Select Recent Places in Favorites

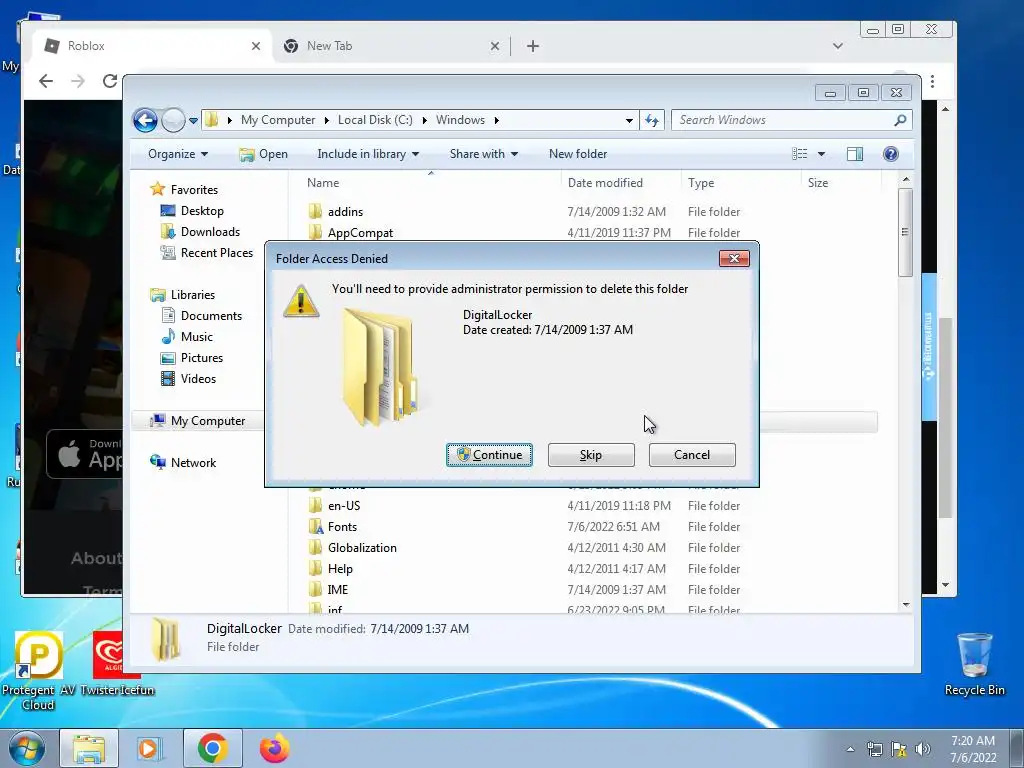click(x=216, y=253)
